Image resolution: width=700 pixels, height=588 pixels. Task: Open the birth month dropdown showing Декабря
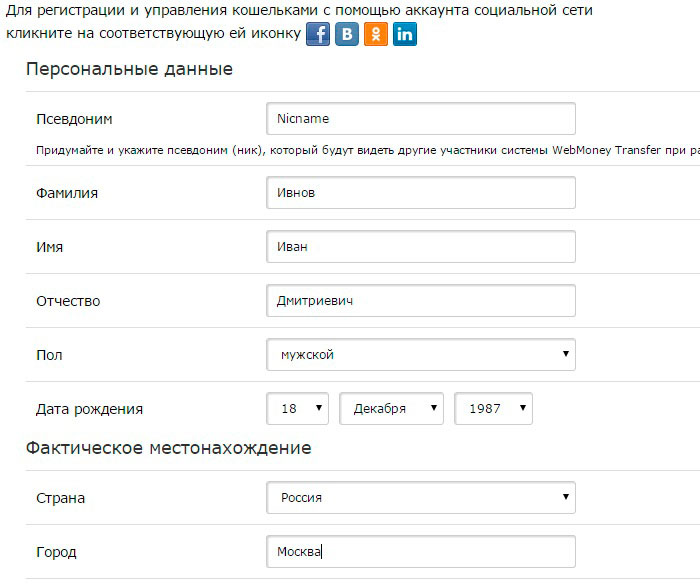click(x=392, y=409)
